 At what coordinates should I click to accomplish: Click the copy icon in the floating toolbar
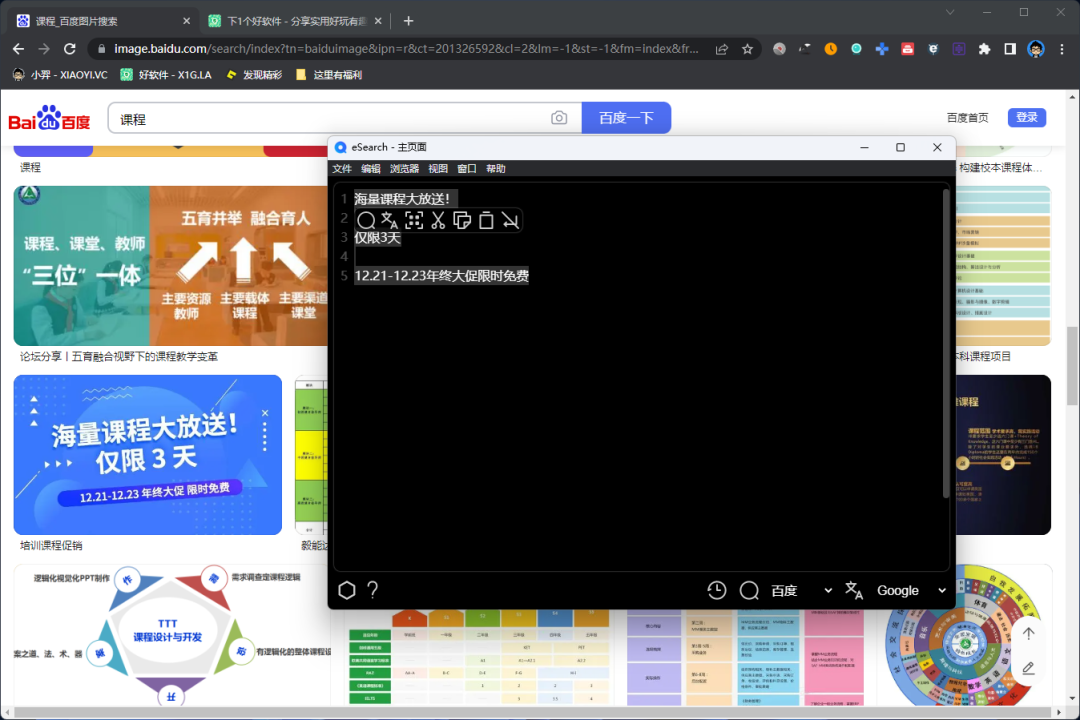(463, 220)
